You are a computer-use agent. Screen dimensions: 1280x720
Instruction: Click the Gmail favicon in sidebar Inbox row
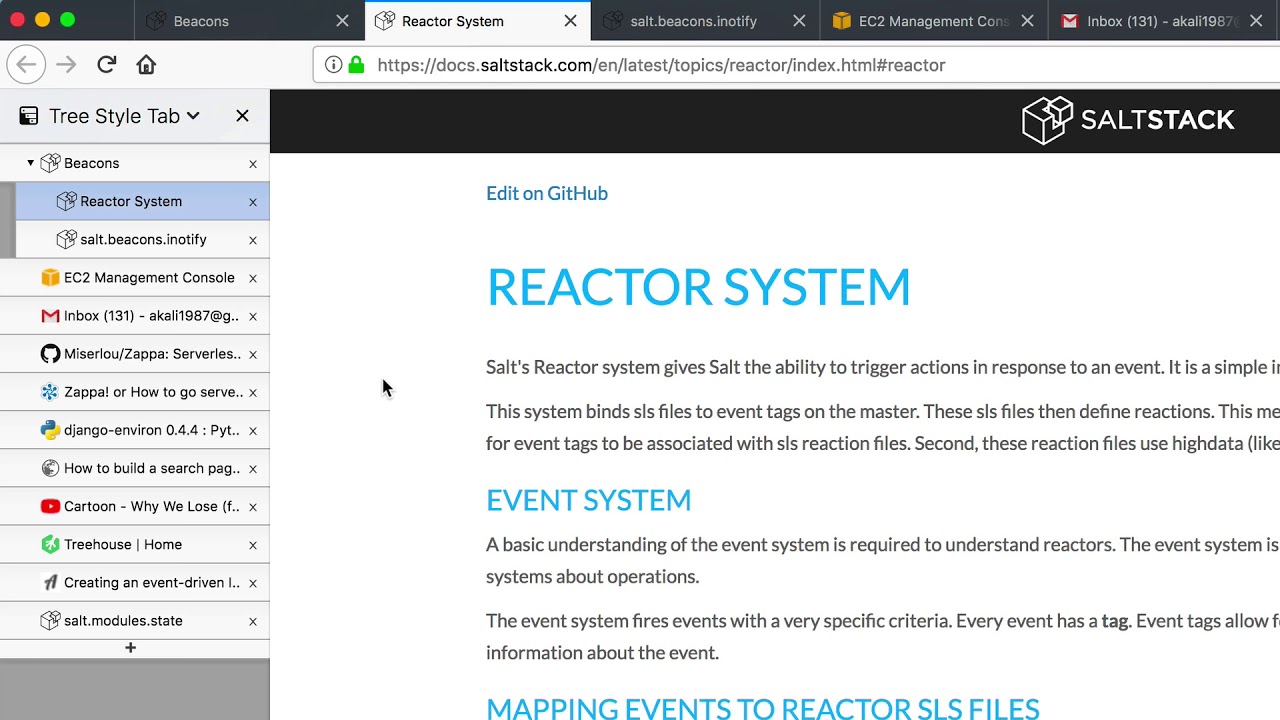50,315
